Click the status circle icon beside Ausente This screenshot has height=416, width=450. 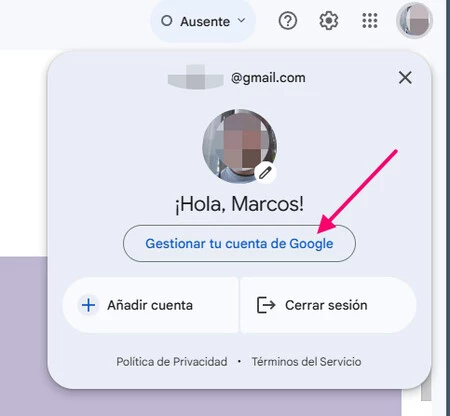tap(167, 21)
